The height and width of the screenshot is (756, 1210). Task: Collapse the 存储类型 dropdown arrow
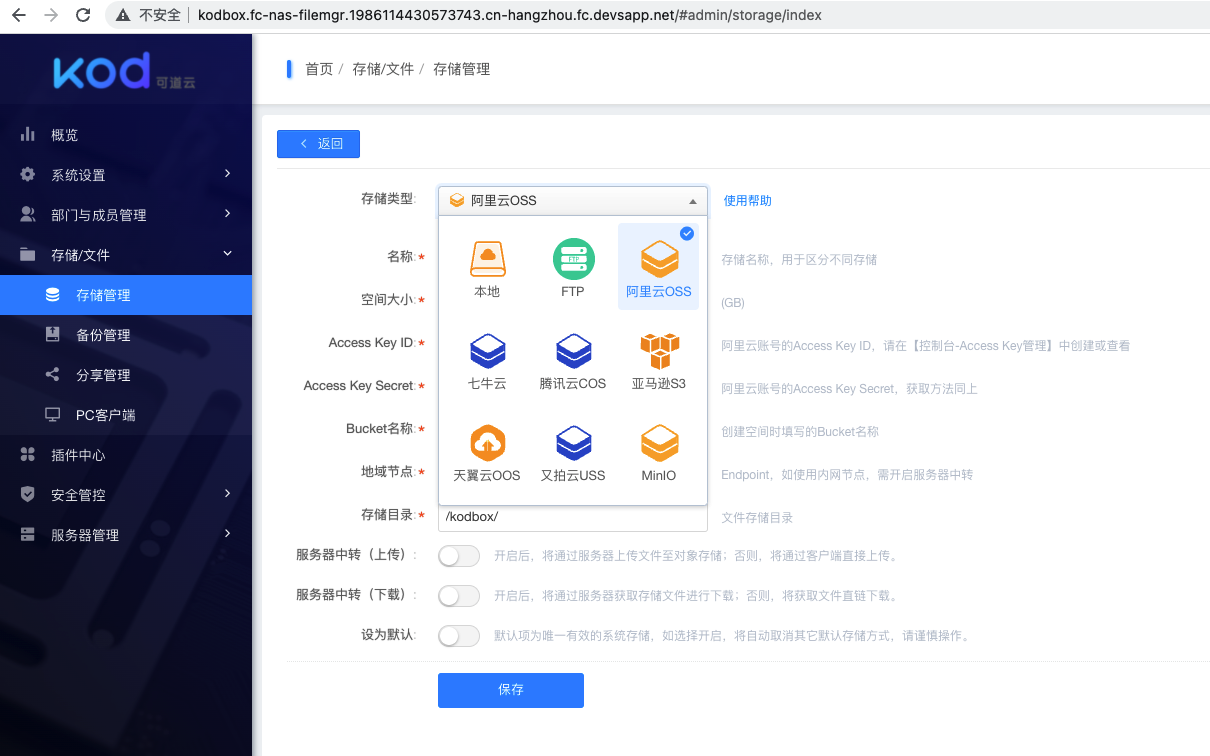pos(691,200)
